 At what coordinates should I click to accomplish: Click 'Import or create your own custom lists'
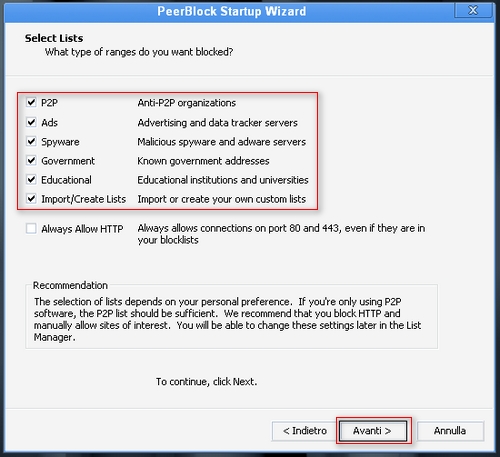(222, 199)
